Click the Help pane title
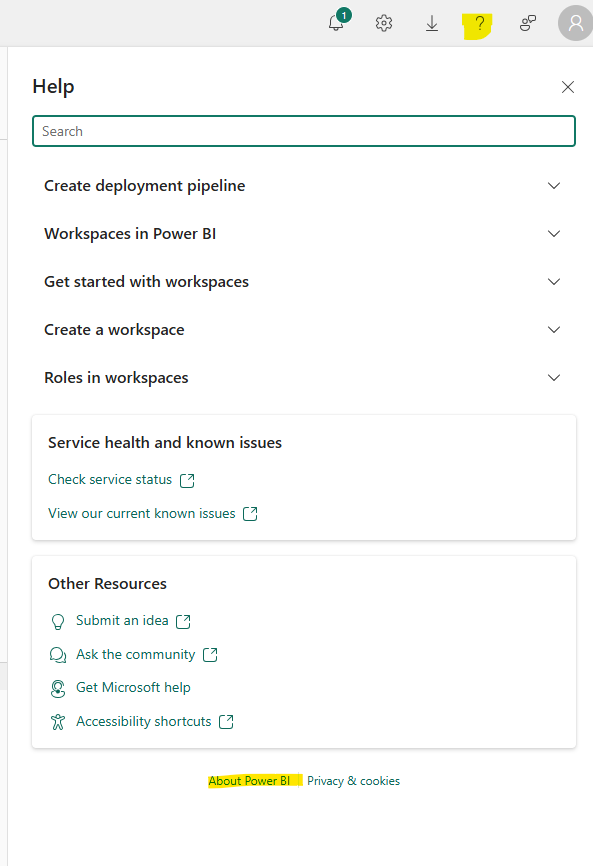This screenshot has height=866, width=593. tap(54, 87)
